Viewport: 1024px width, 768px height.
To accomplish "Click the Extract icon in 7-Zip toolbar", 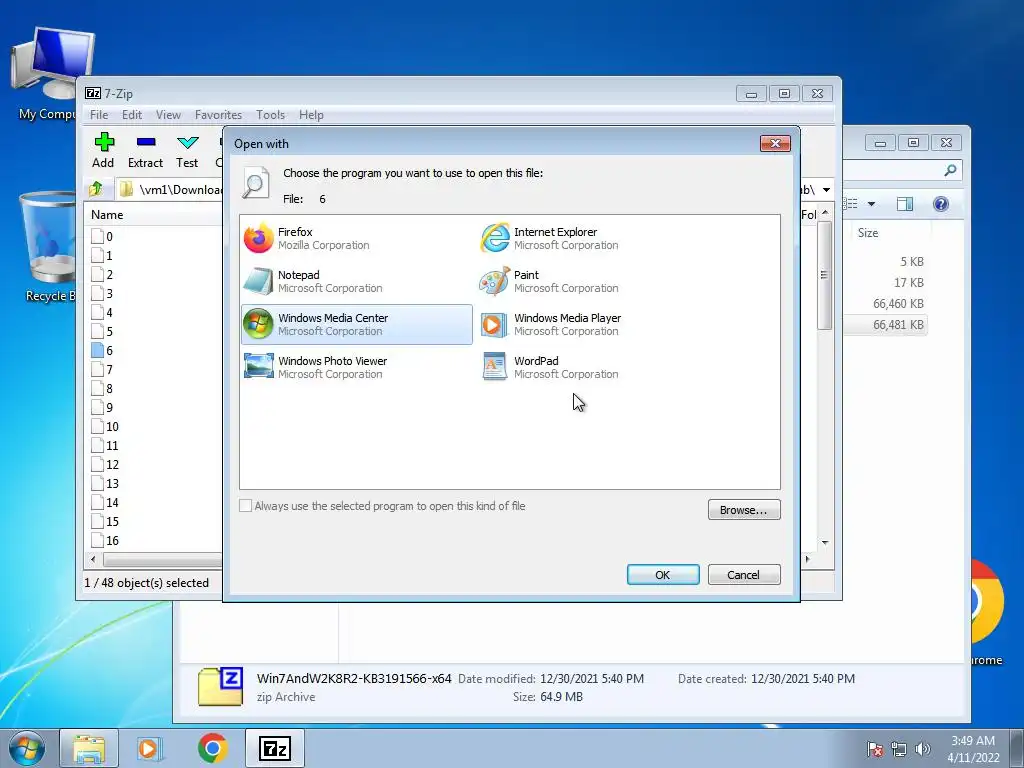I will tap(145, 150).
